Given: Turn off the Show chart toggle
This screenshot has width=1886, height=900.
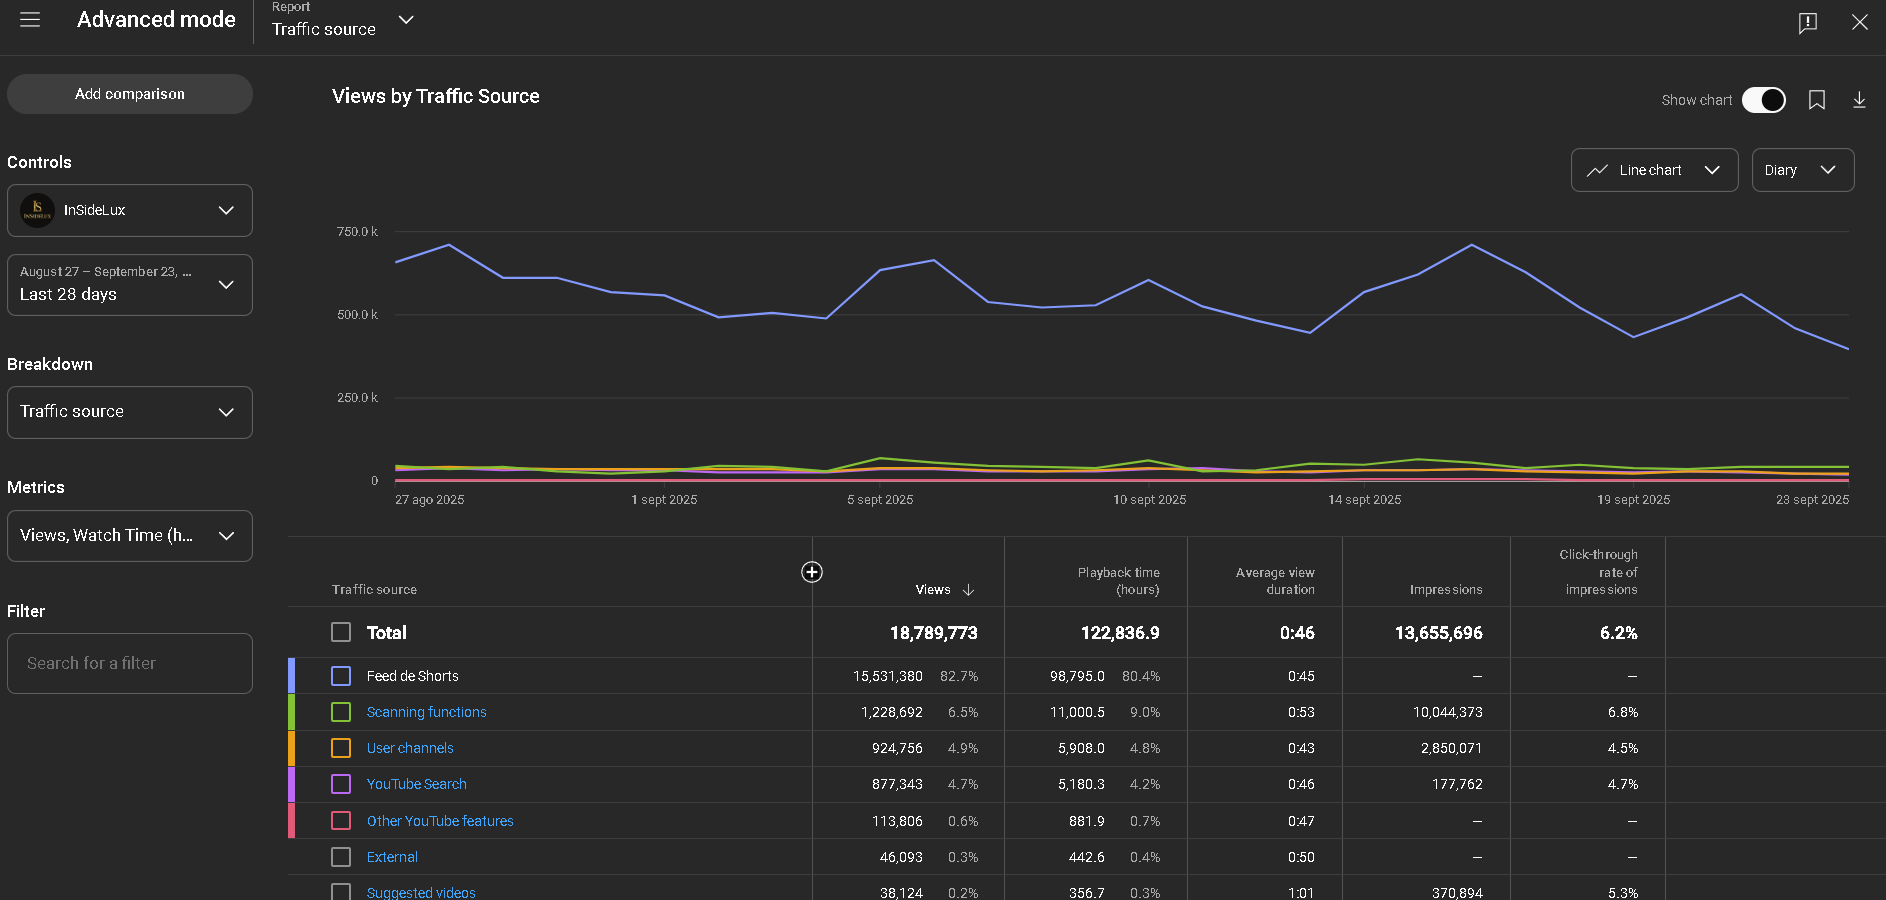Looking at the screenshot, I should point(1763,100).
